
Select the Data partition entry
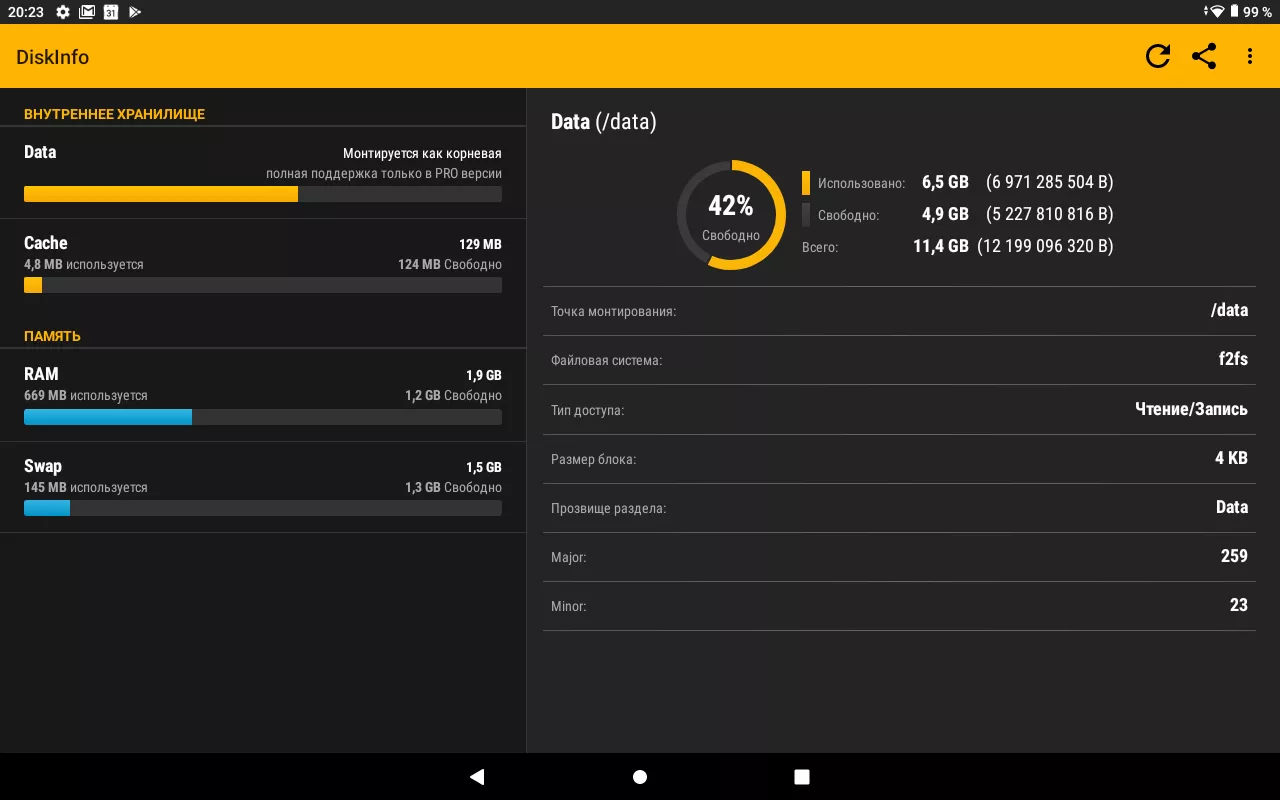coord(263,173)
